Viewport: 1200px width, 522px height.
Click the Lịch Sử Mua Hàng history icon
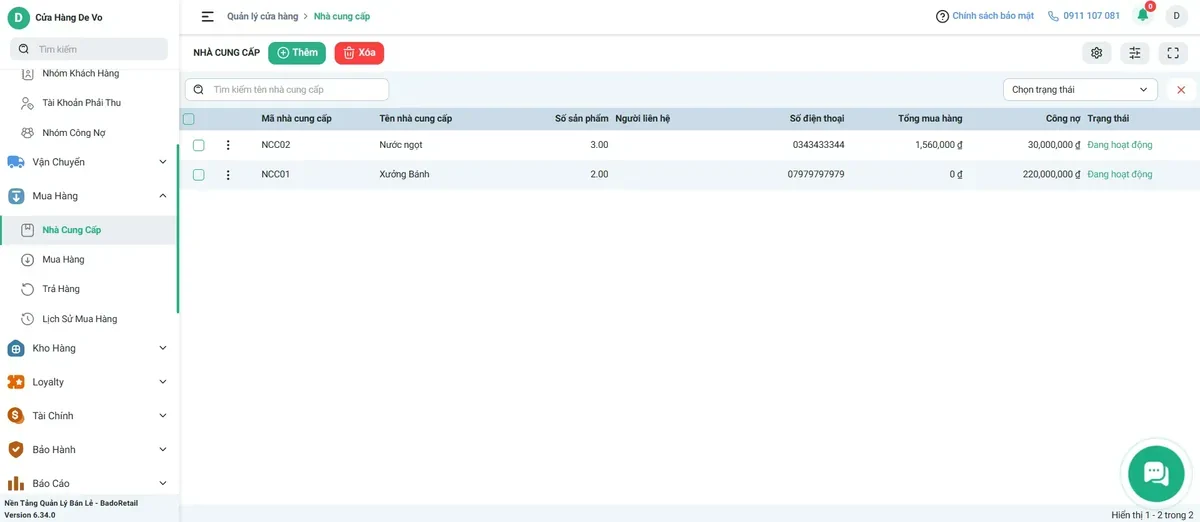tap(27, 319)
